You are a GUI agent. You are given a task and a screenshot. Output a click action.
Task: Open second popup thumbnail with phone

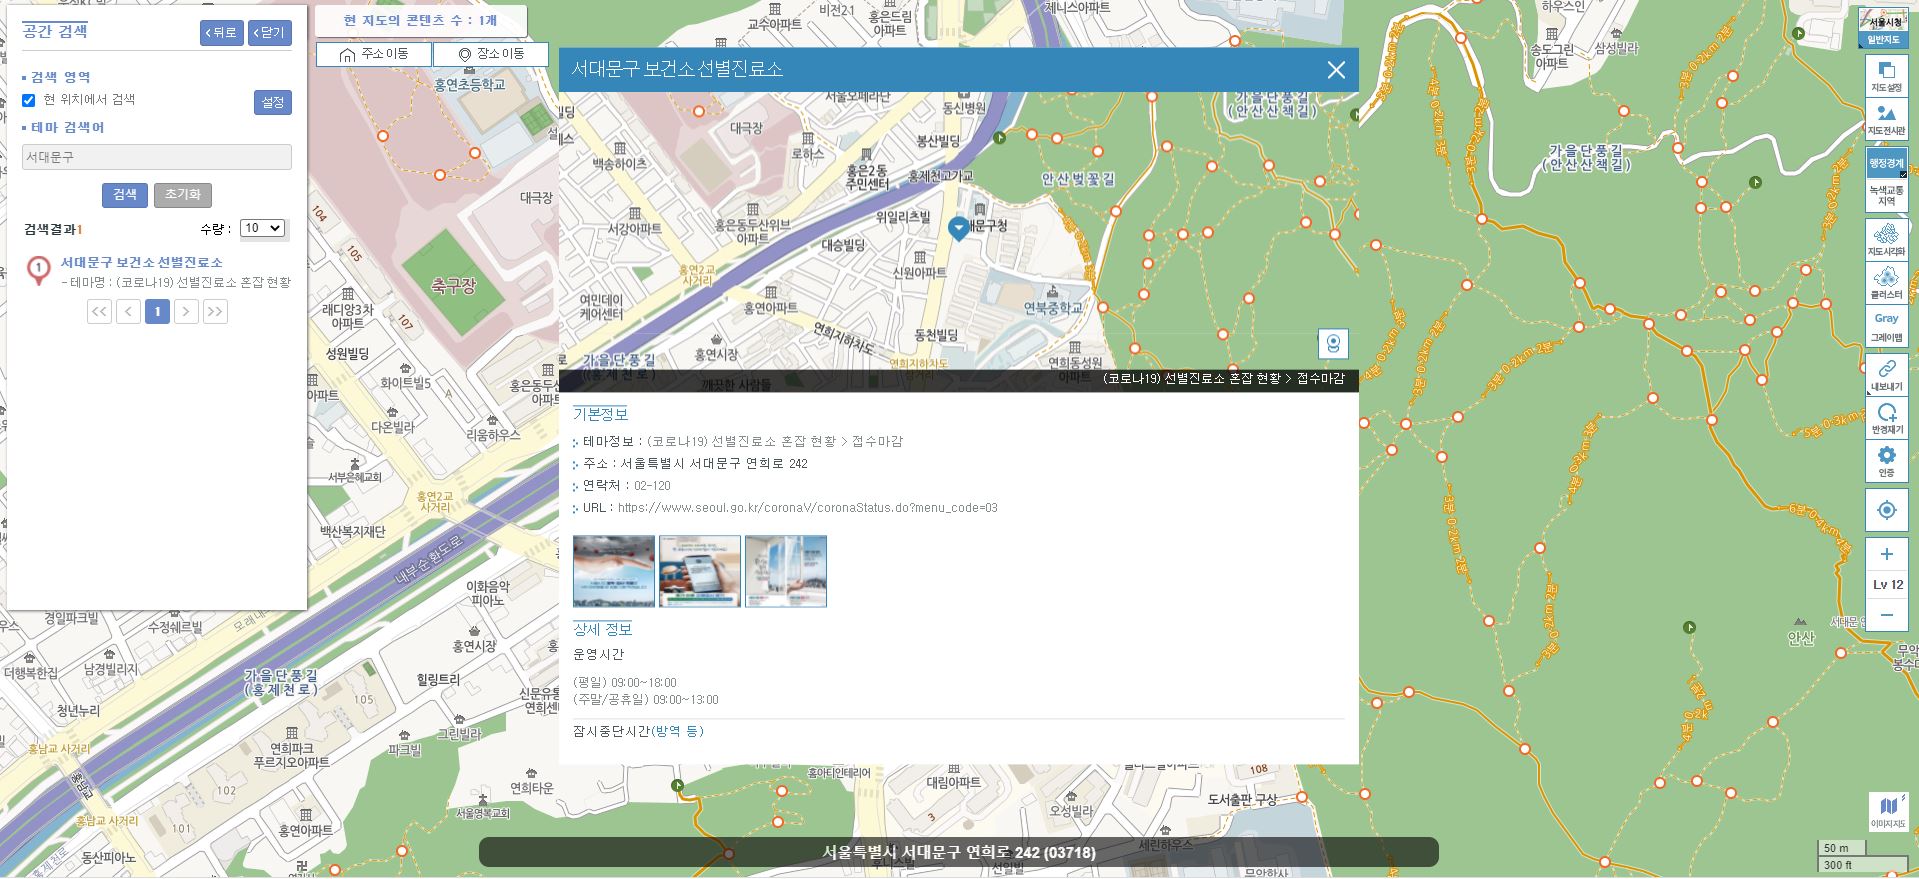click(700, 571)
